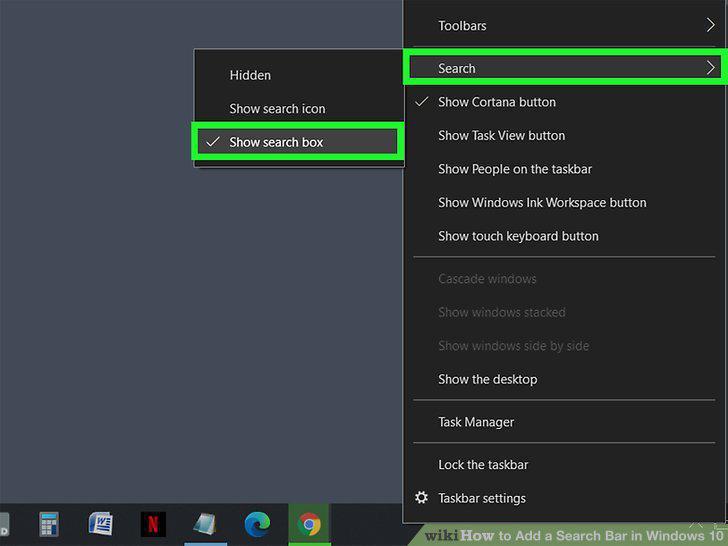Enable Show Windows Ink Workspace button
728x546 pixels.
564,202
